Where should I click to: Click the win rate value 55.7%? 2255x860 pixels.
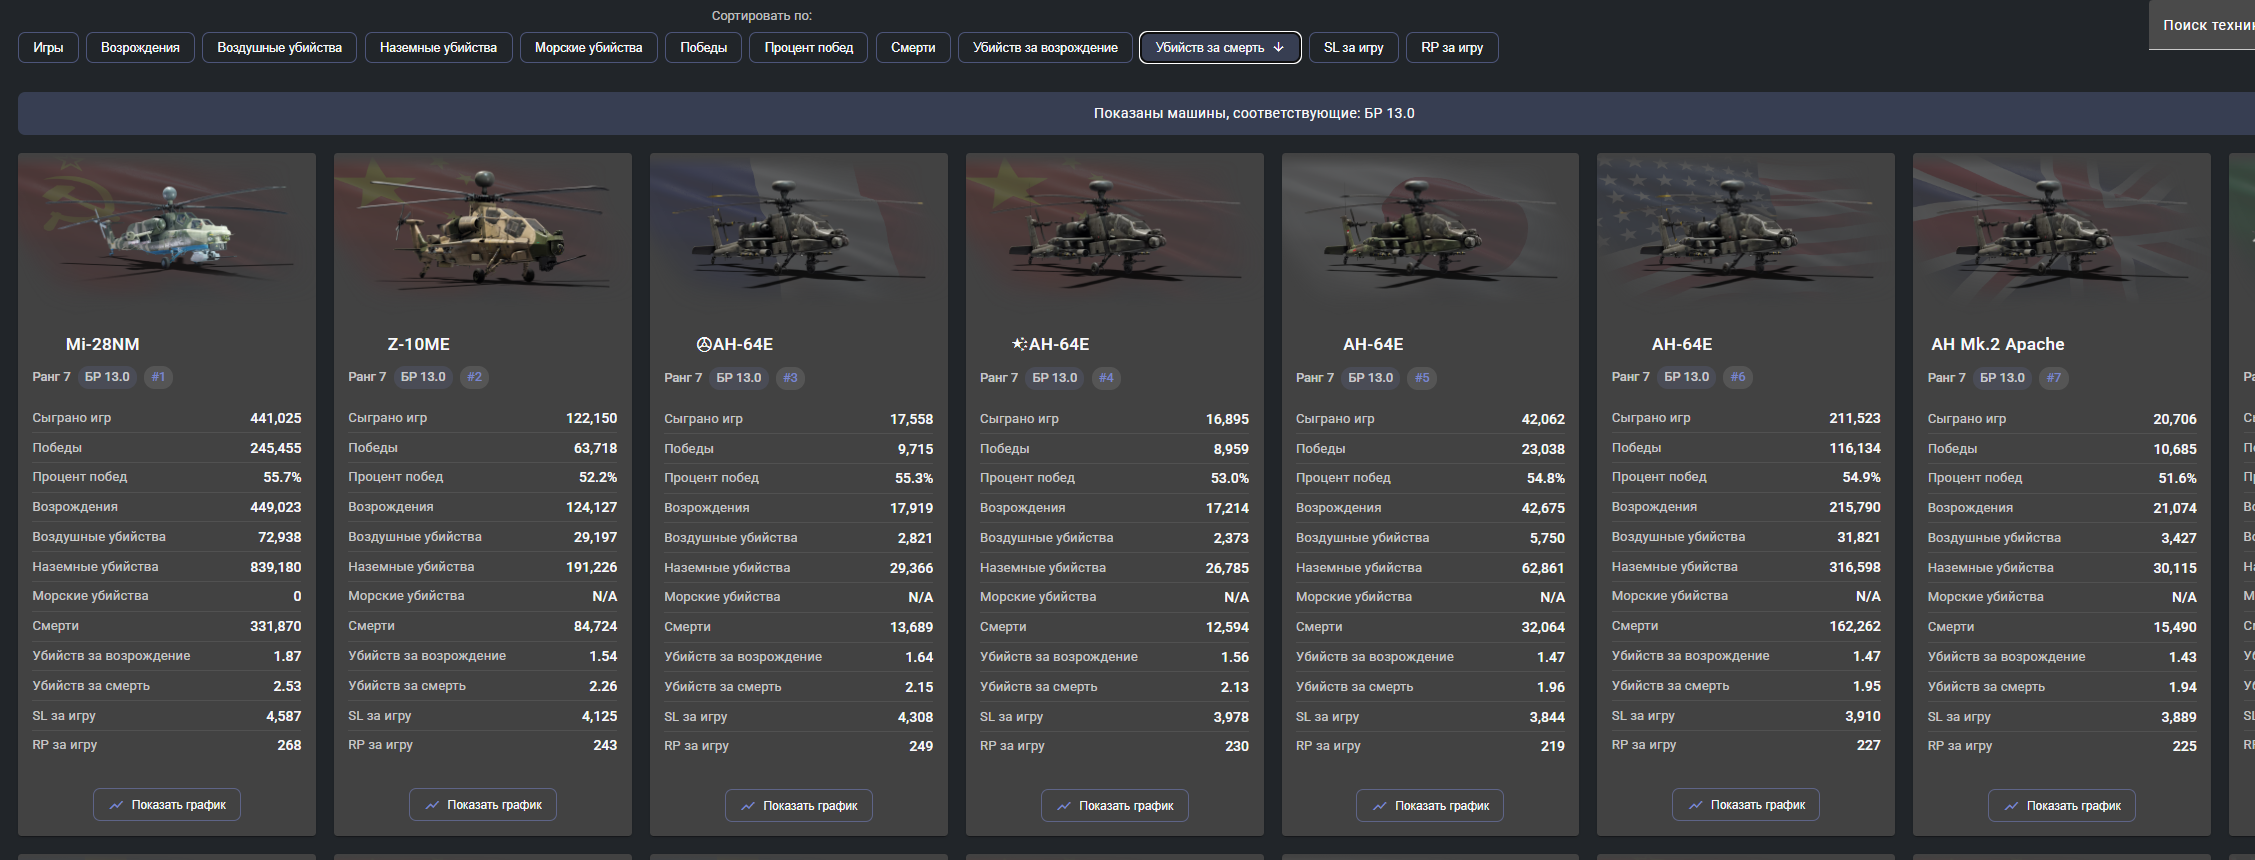click(282, 477)
